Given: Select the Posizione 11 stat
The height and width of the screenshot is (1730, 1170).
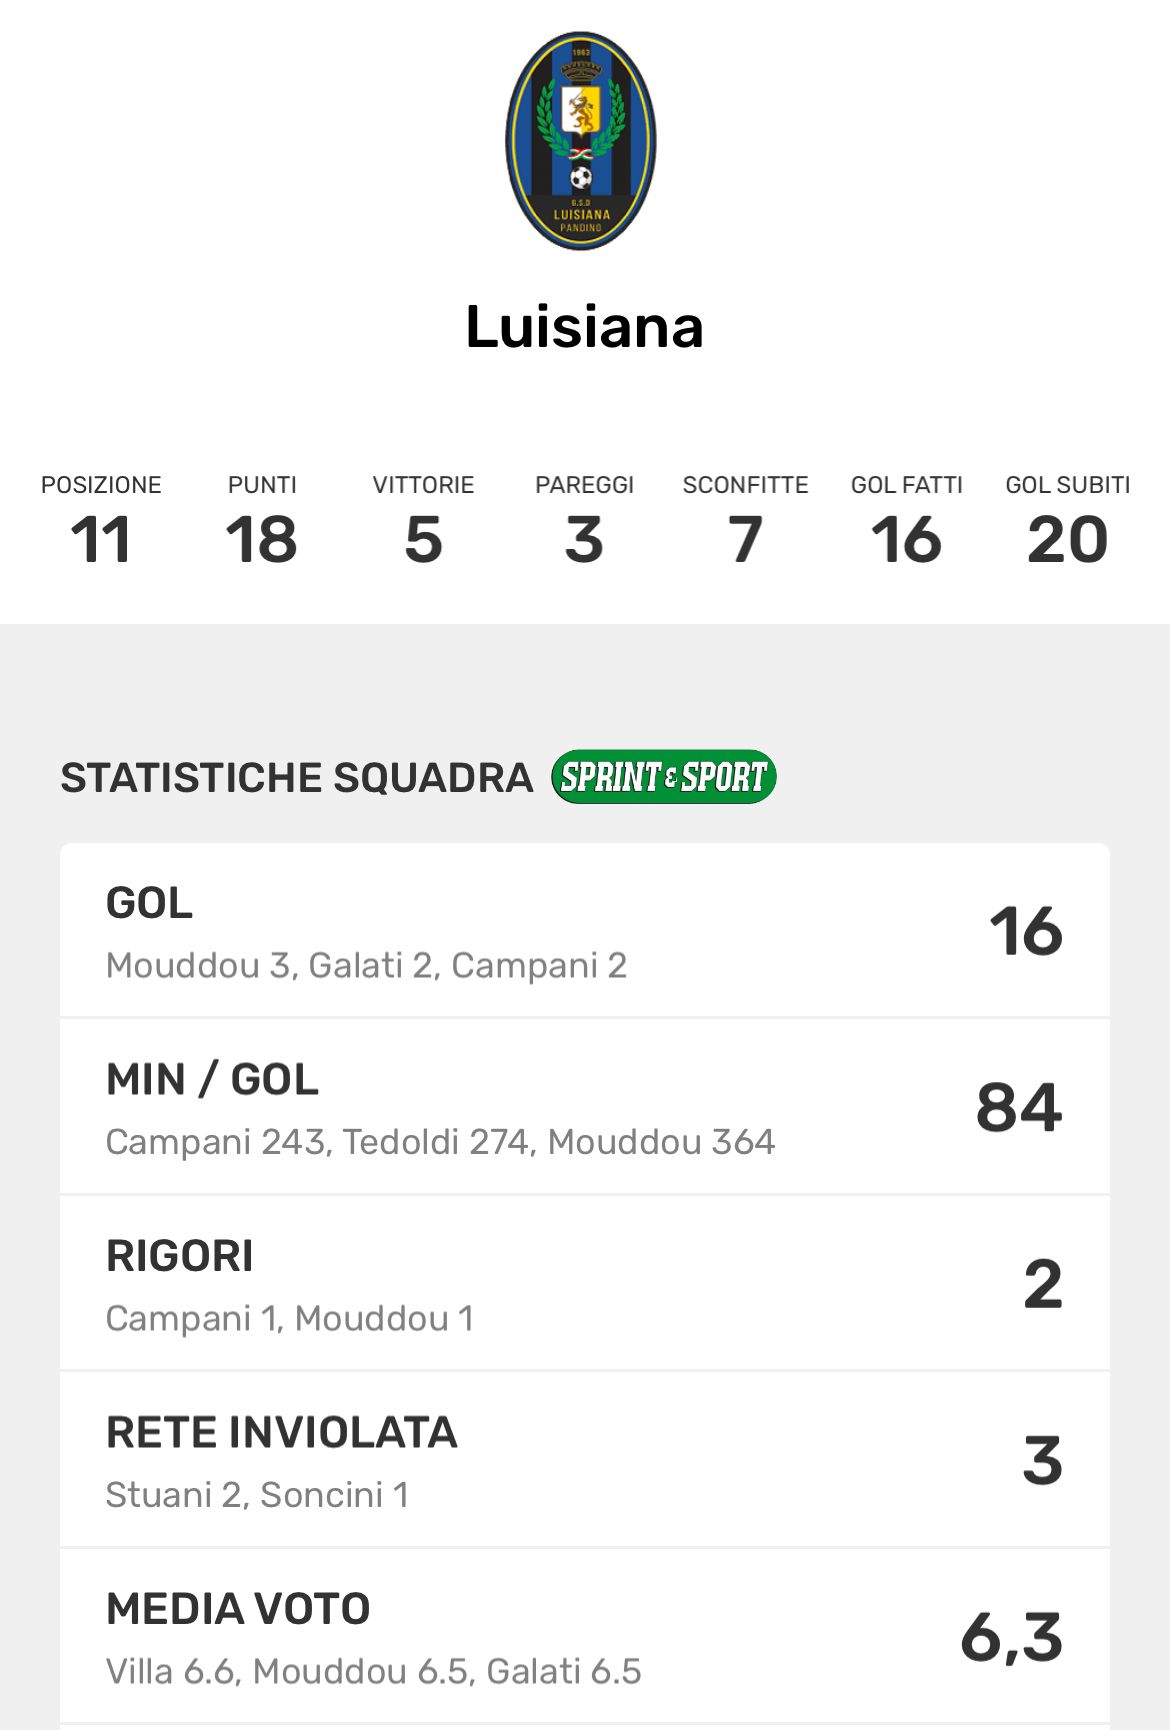Looking at the screenshot, I should (x=101, y=520).
